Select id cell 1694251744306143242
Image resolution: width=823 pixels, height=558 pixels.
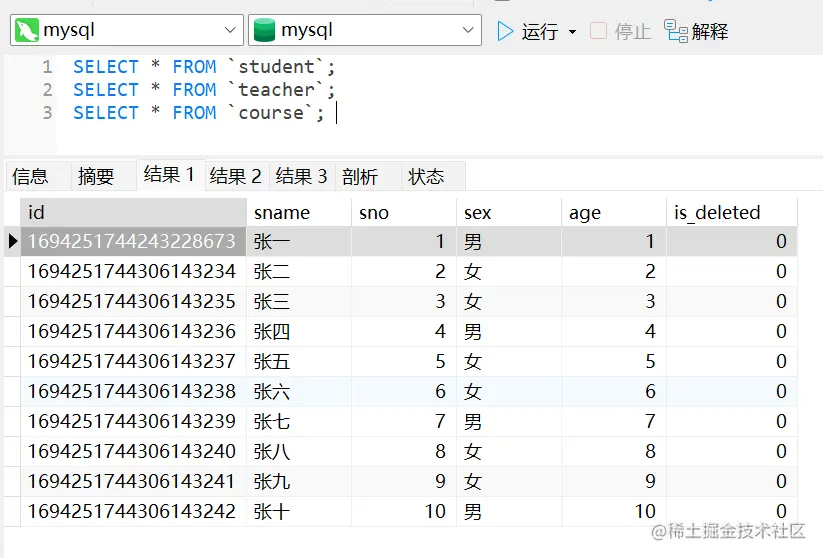click(x=133, y=511)
